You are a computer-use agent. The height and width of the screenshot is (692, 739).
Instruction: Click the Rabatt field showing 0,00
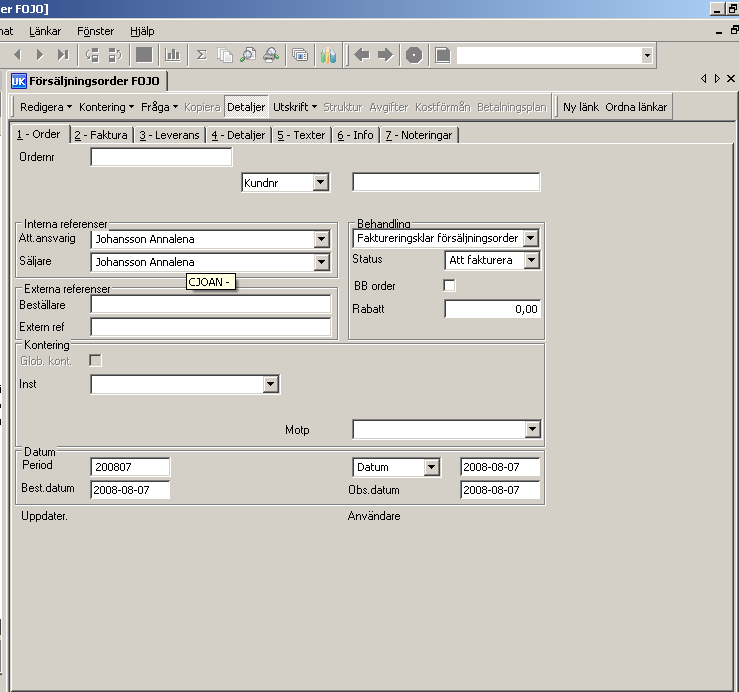pos(493,309)
